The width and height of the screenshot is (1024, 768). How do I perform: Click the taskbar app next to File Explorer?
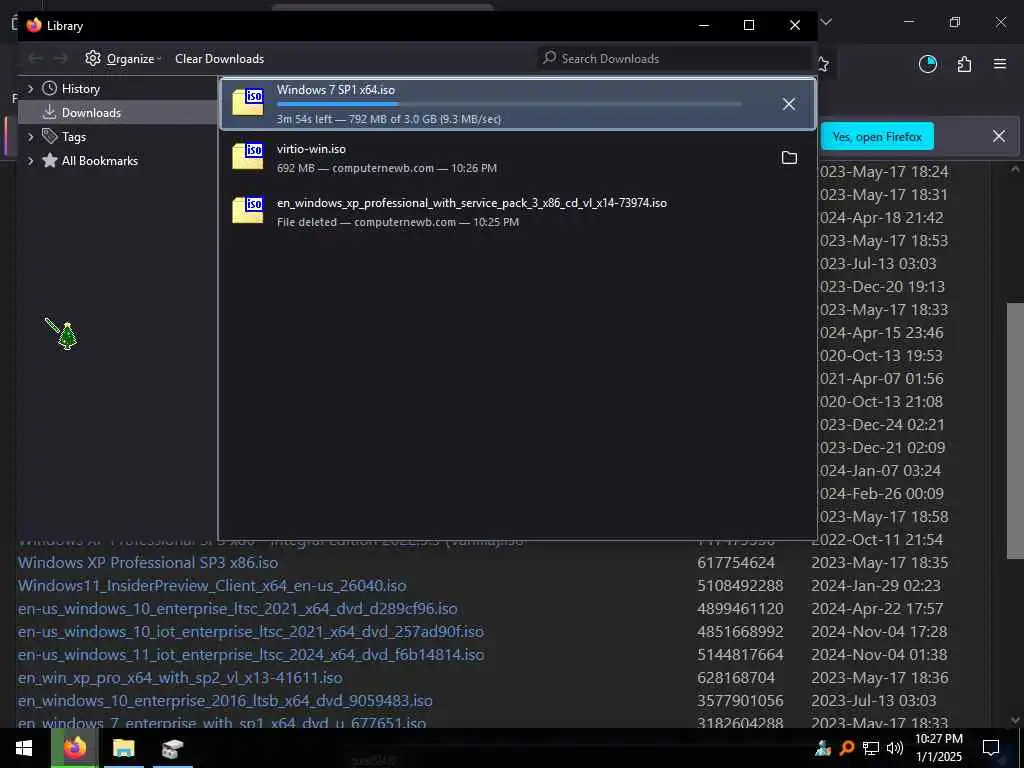coord(172,748)
